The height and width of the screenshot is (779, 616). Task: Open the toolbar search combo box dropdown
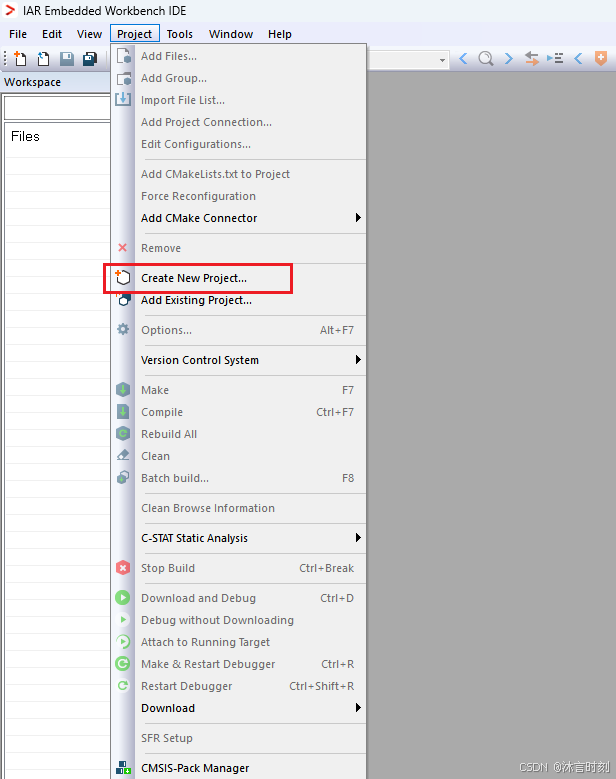tap(442, 60)
